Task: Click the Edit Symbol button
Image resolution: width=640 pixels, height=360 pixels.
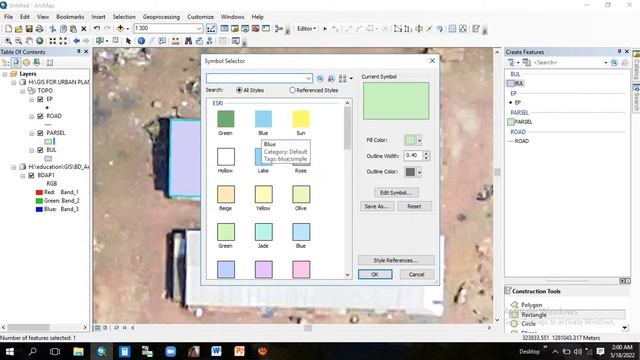Action: pyautogui.click(x=396, y=193)
